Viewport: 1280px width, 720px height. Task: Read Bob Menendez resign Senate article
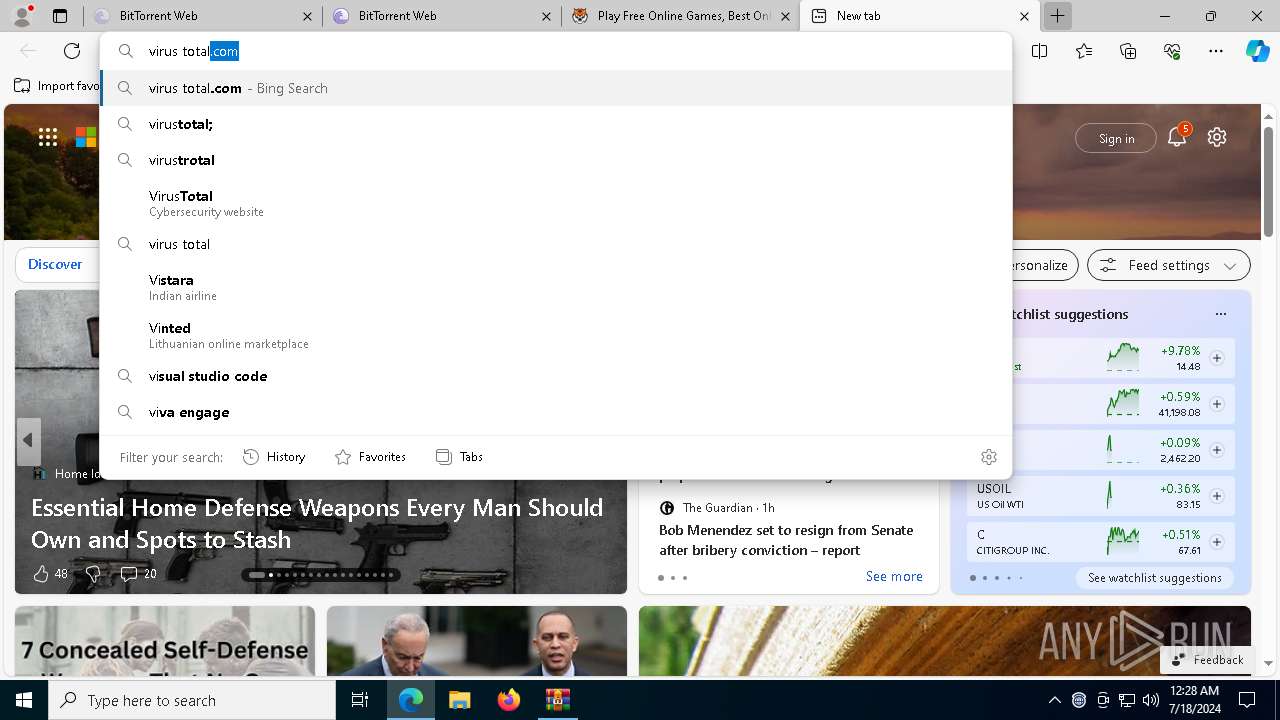(786, 540)
